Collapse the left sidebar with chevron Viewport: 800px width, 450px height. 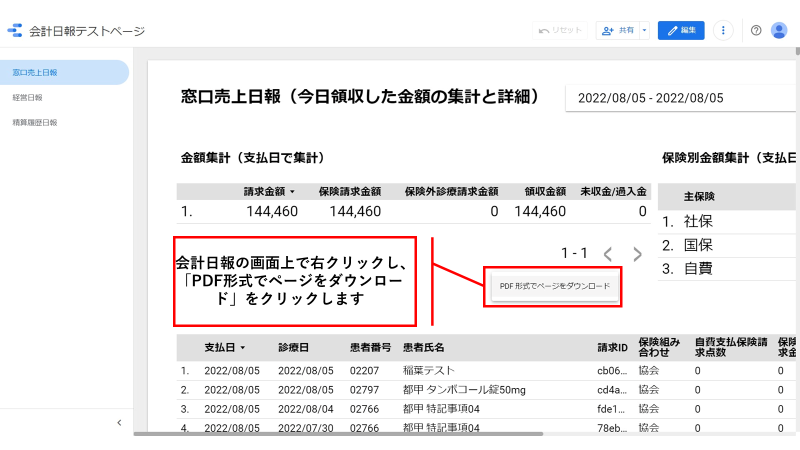pos(119,423)
